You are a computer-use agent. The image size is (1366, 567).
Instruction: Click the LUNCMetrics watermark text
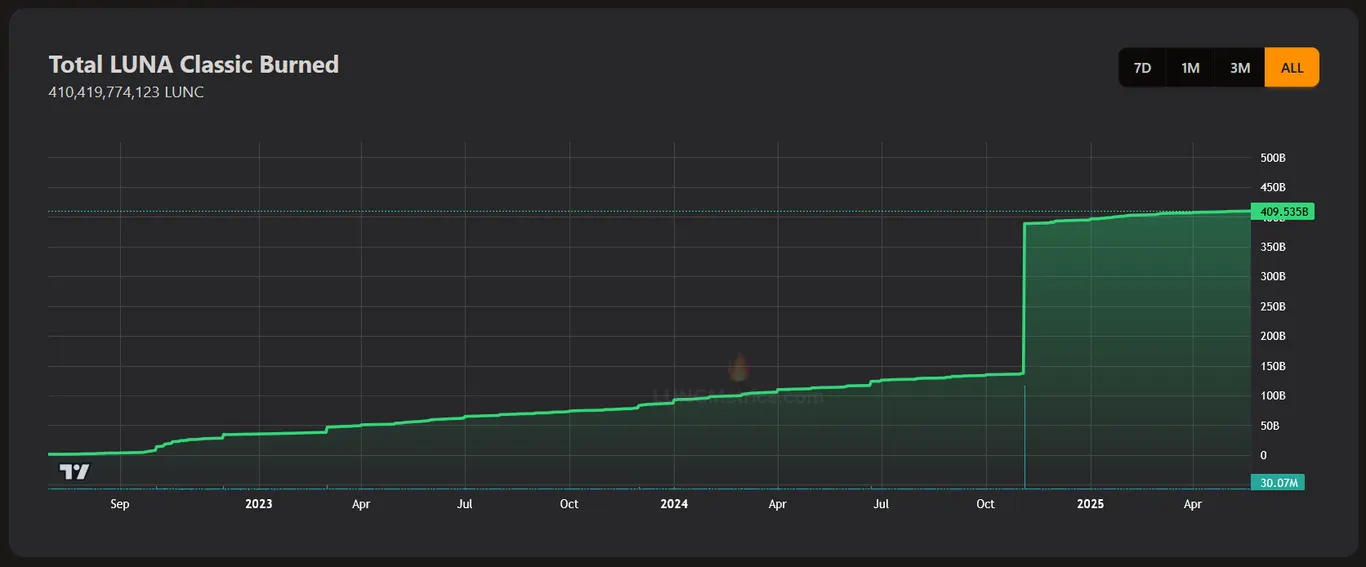point(738,397)
